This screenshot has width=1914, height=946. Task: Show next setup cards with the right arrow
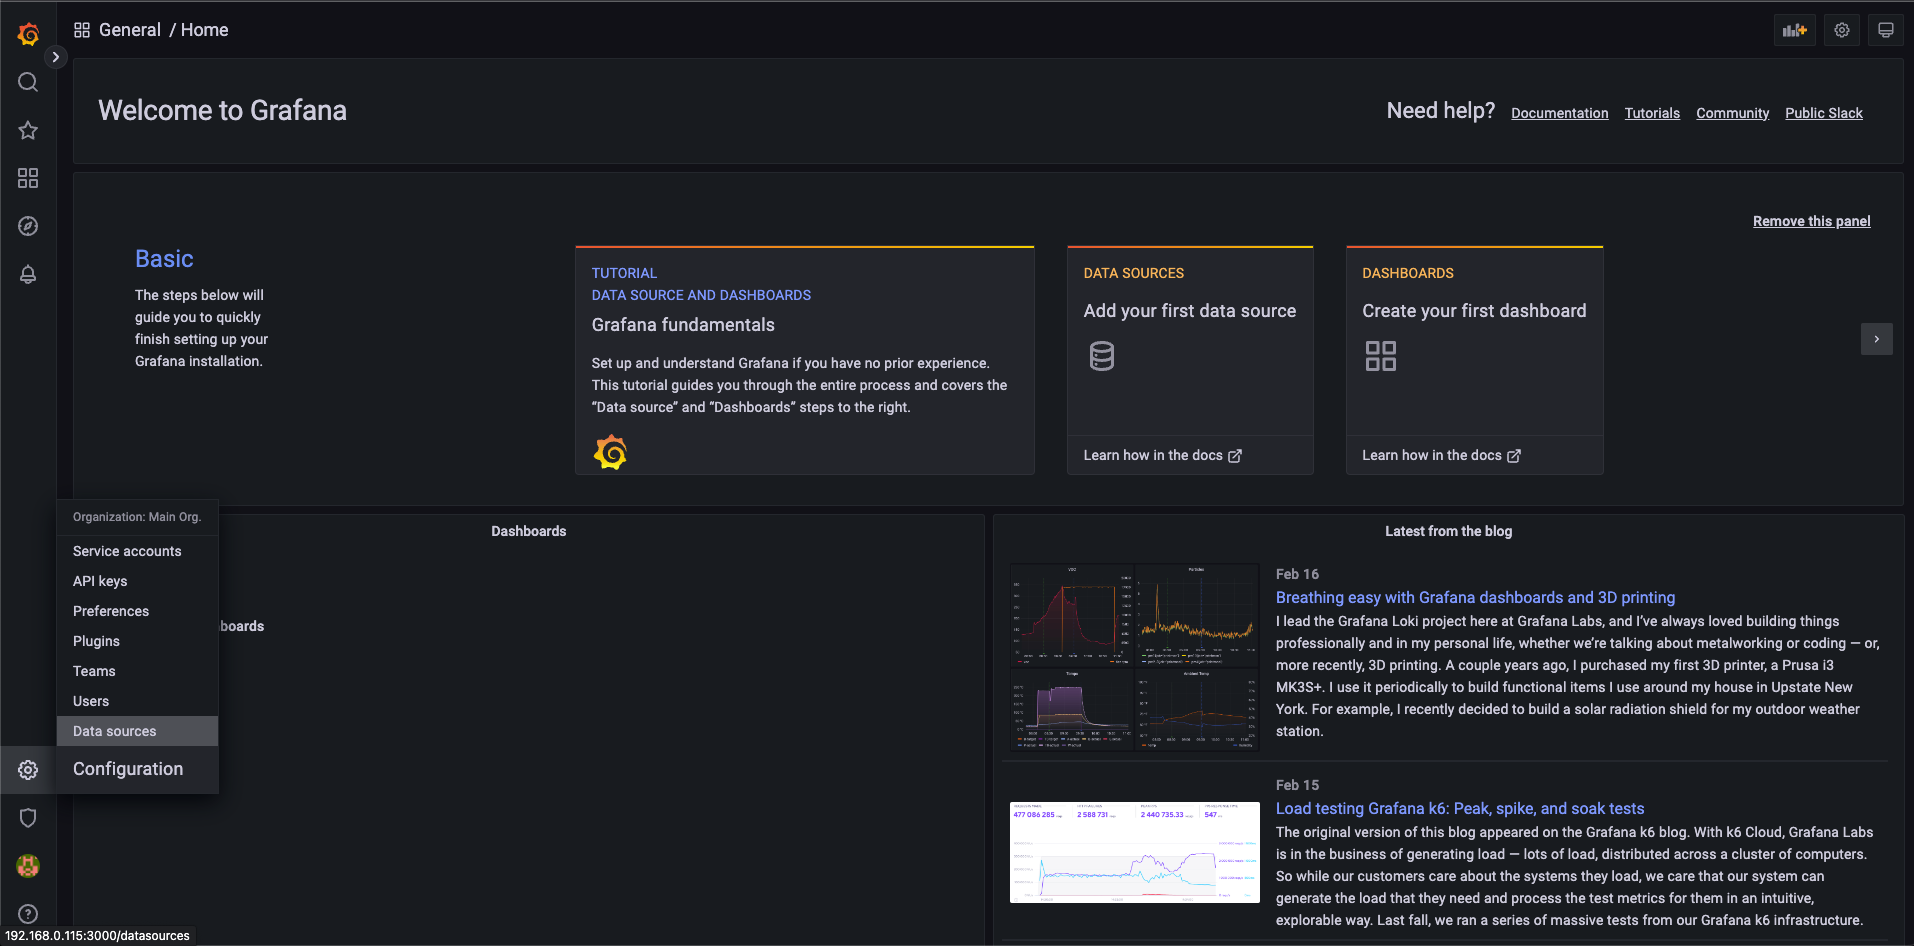1877,339
